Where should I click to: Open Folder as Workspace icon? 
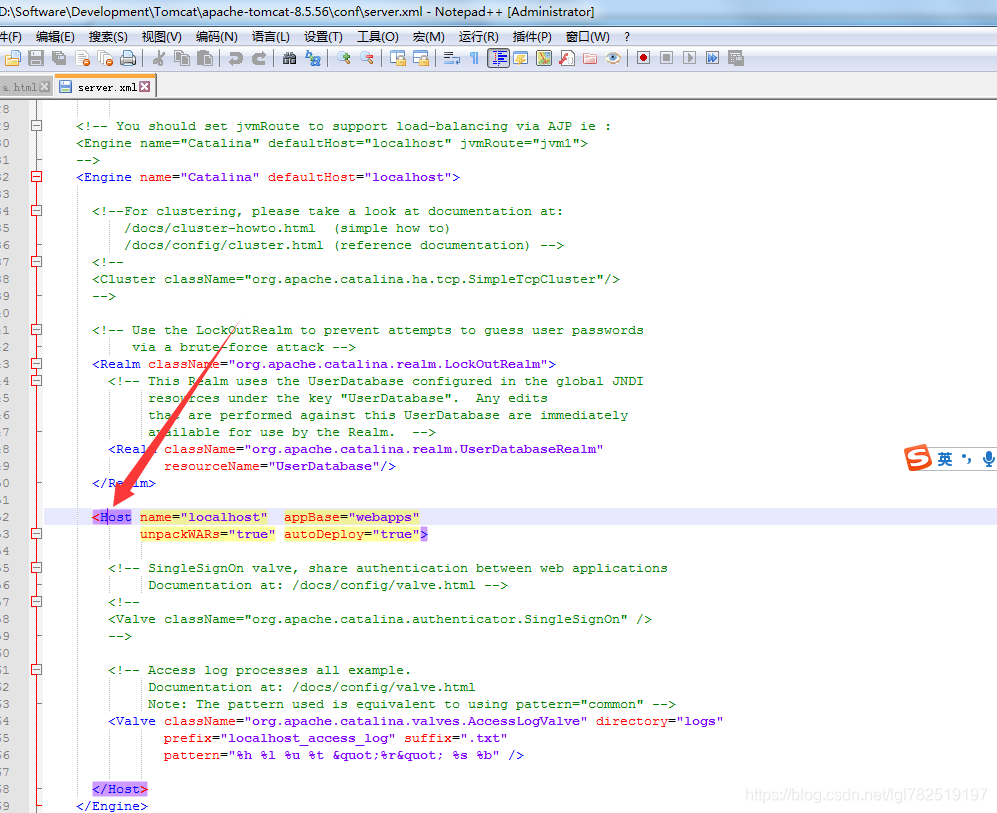click(590, 58)
